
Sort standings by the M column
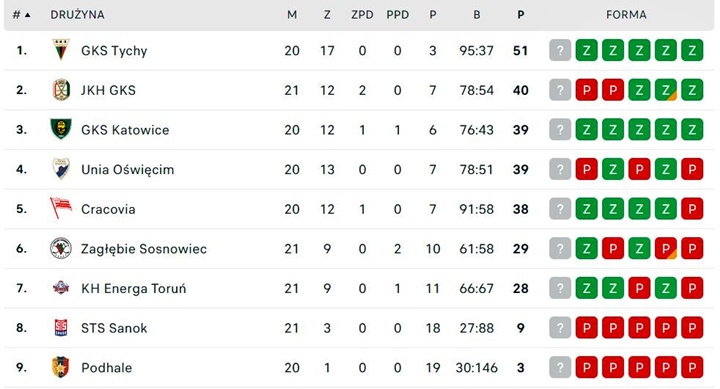292,15
